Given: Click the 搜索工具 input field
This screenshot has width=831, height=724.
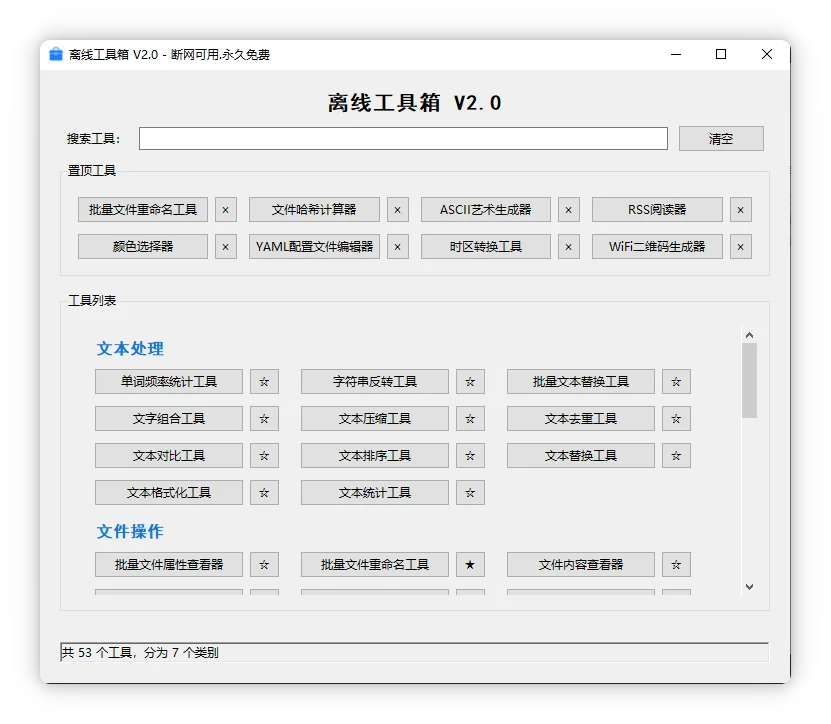Looking at the screenshot, I should [x=403, y=139].
